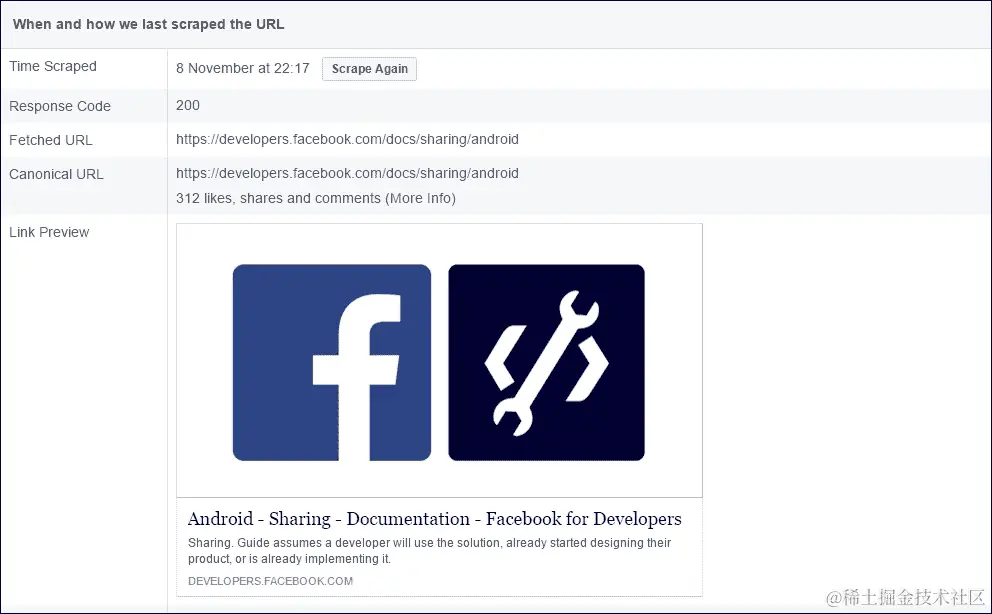992x614 pixels.
Task: Open the More Info link
Action: pos(421,199)
